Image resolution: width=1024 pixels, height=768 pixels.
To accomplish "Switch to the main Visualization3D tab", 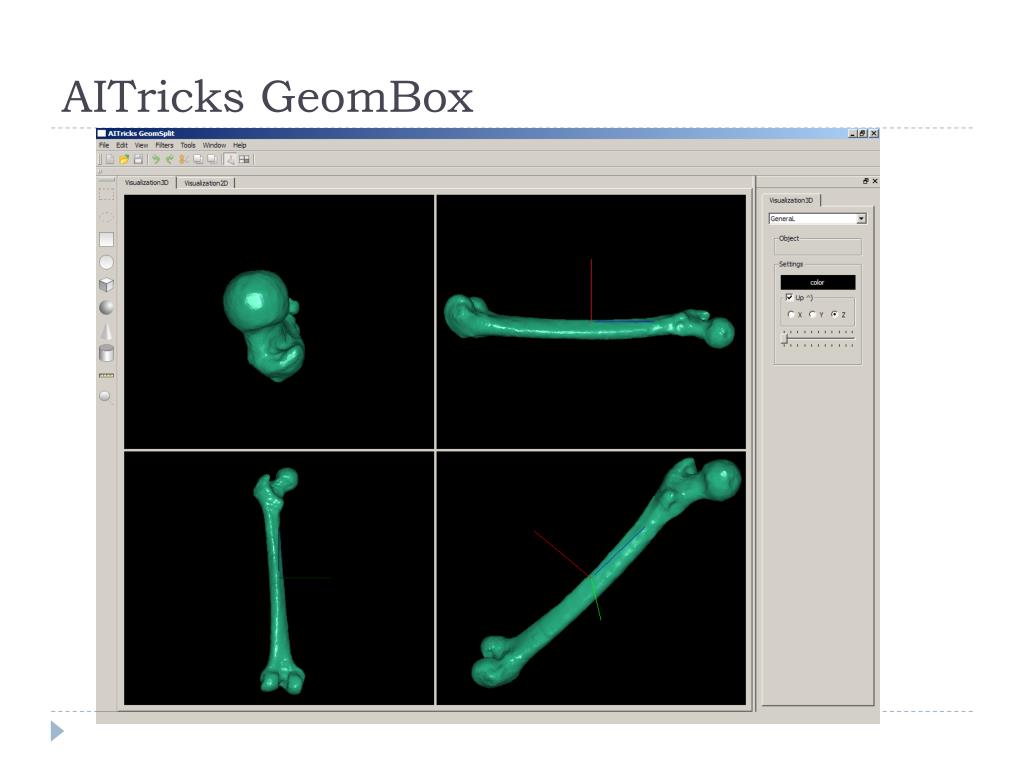I will (x=147, y=183).
